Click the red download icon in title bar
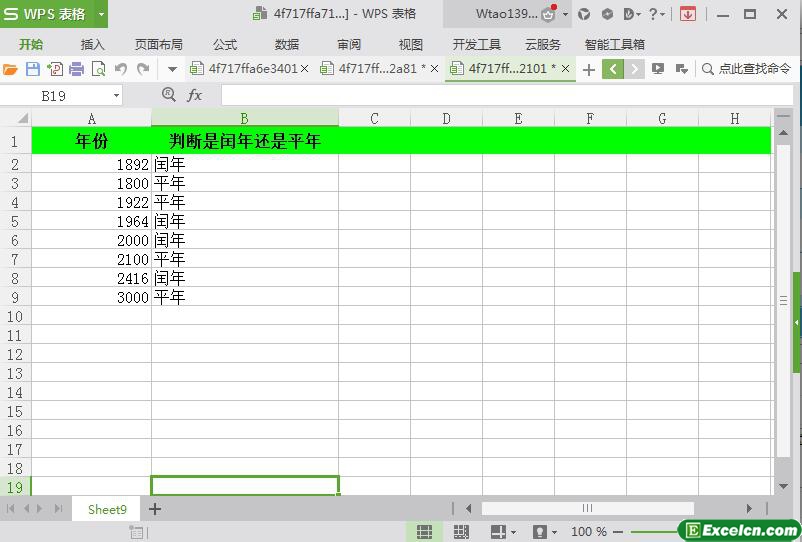This screenshot has height=542, width=802. pos(688,14)
